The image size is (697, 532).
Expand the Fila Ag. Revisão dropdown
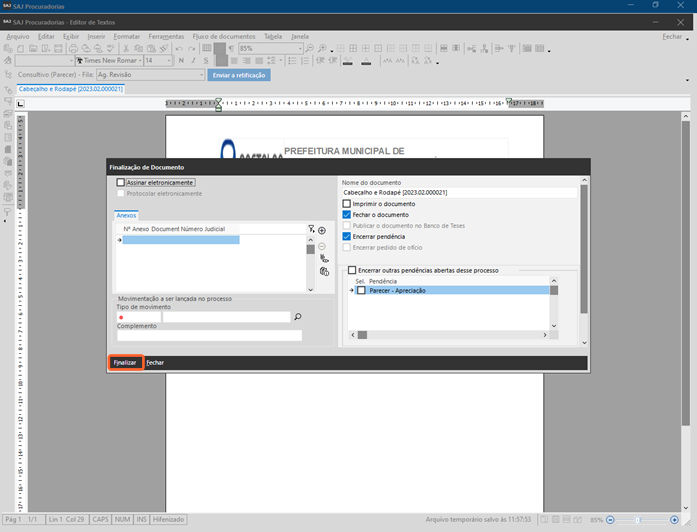(x=201, y=75)
